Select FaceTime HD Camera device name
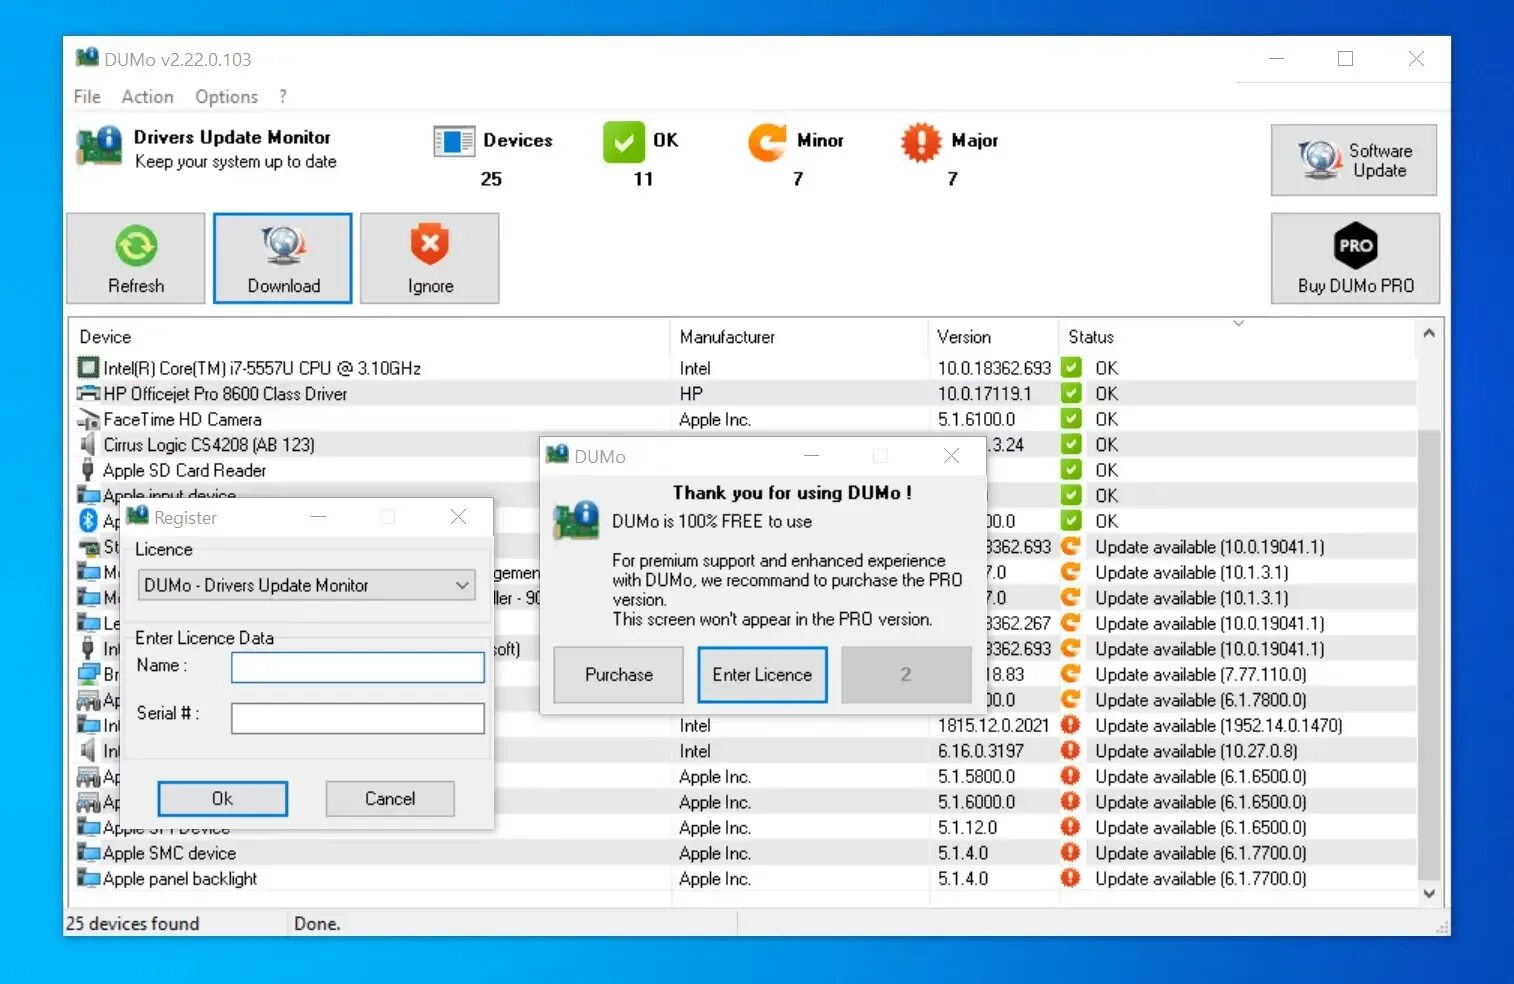Image resolution: width=1514 pixels, height=984 pixels. (x=182, y=419)
